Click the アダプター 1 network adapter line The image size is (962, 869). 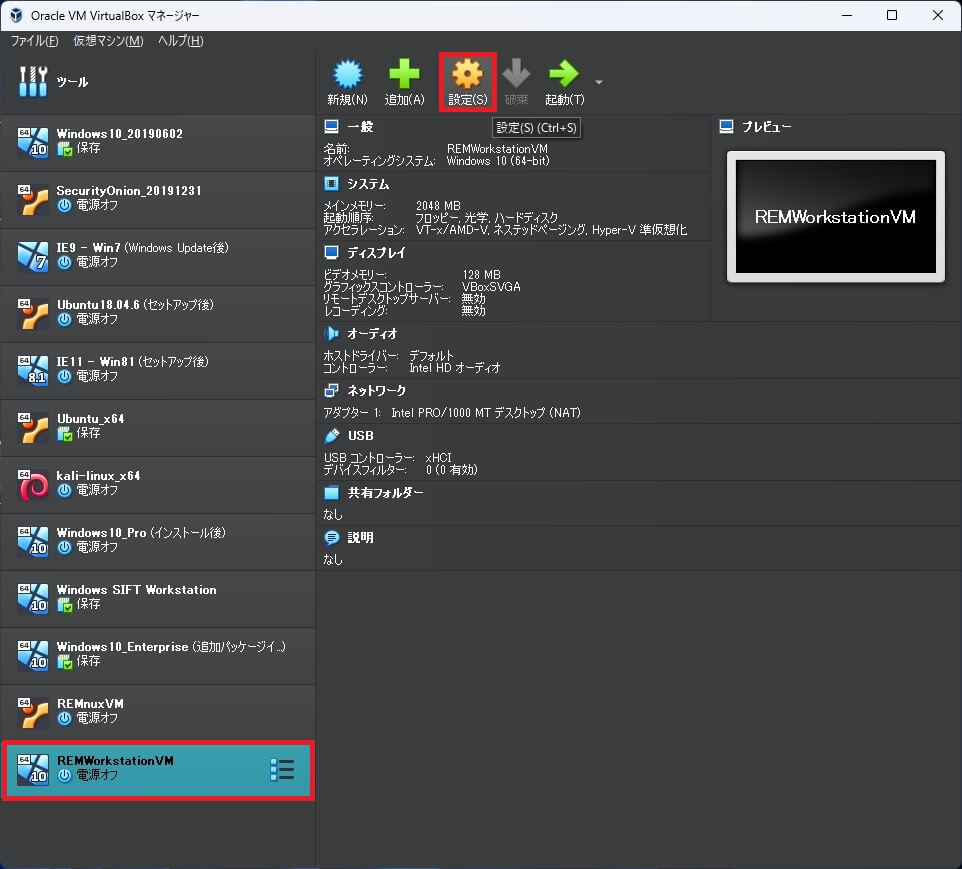[x=452, y=413]
